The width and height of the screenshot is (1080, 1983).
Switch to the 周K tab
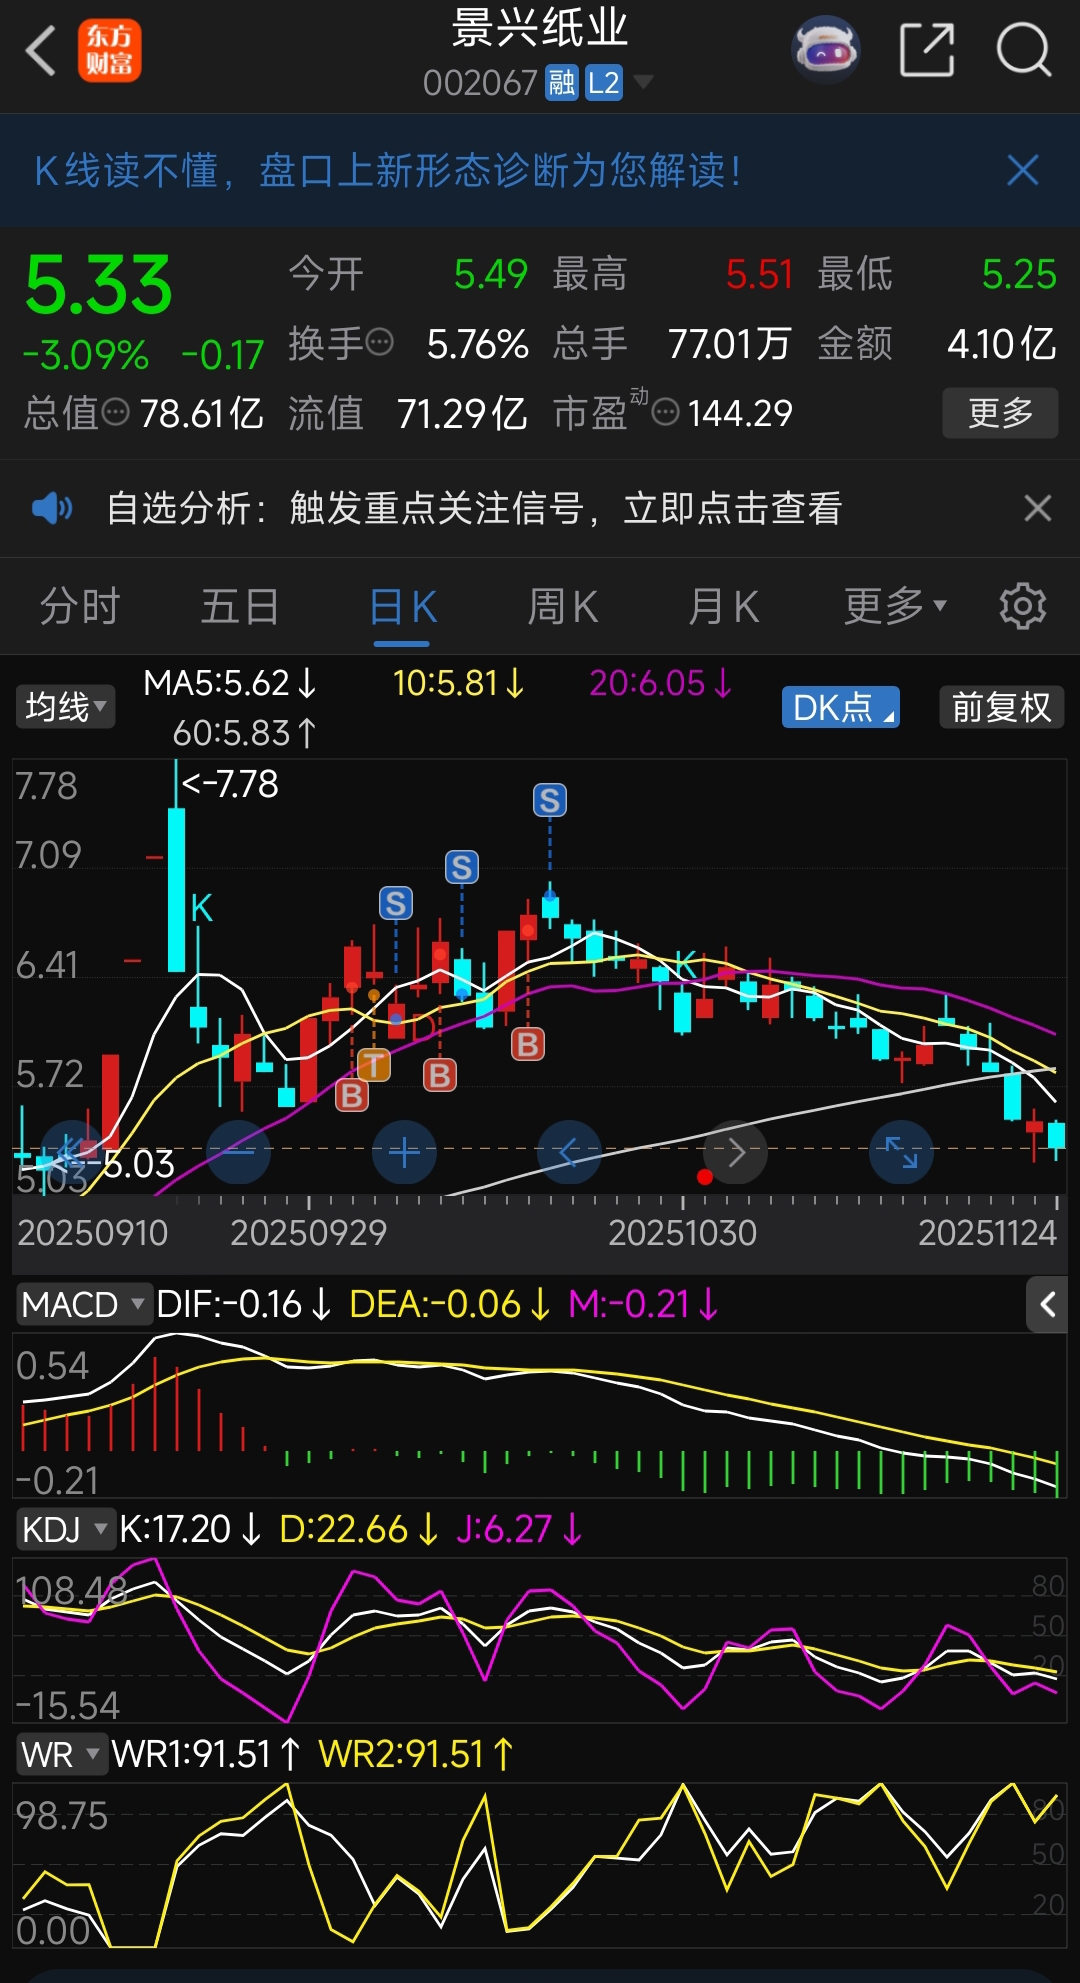[563, 606]
